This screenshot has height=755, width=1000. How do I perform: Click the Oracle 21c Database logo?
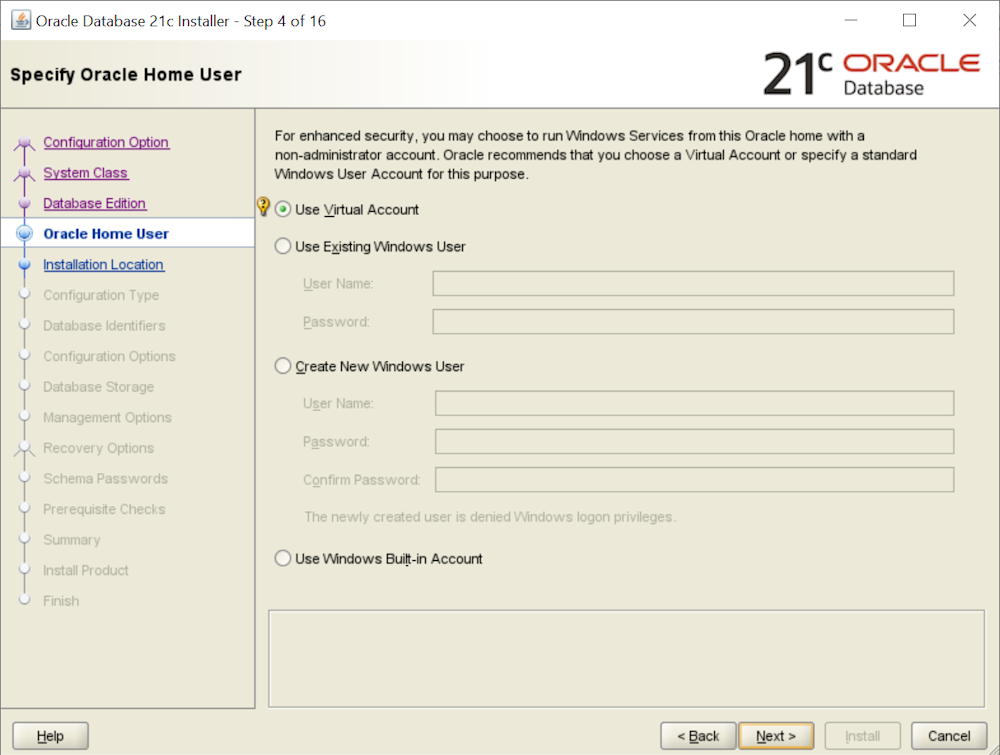tap(870, 74)
